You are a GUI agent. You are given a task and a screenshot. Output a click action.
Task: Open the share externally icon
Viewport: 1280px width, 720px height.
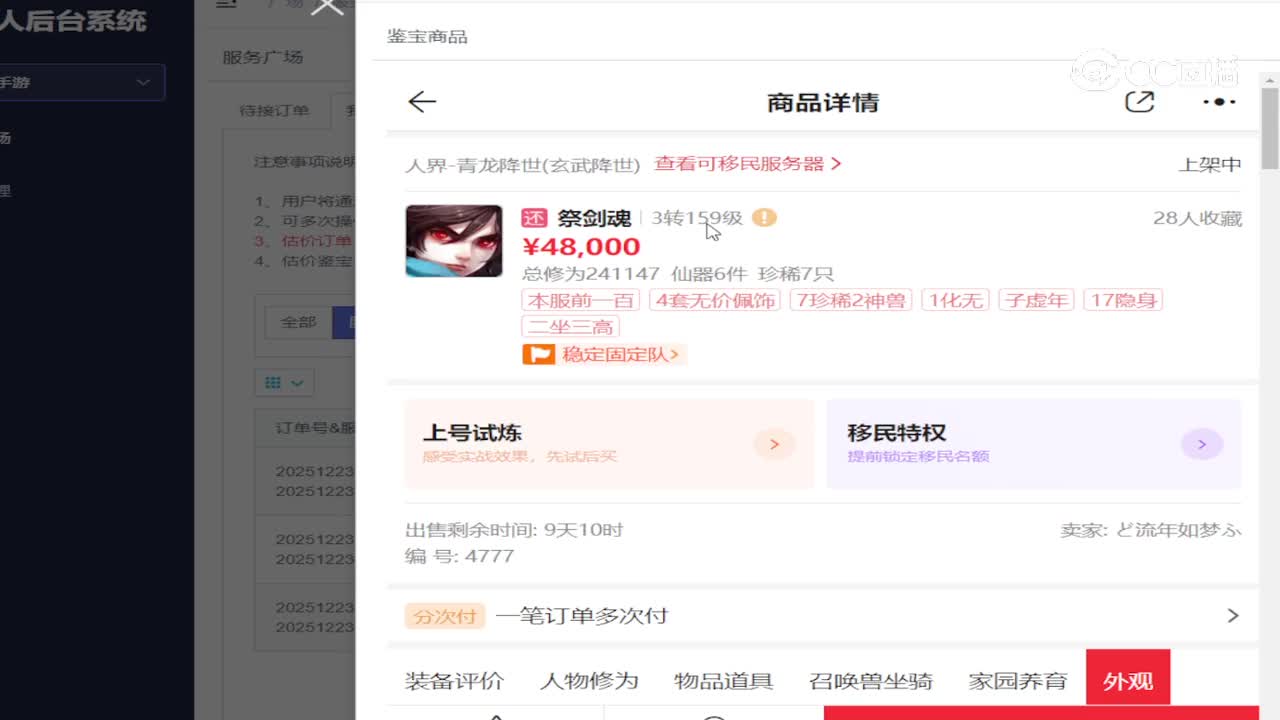pyautogui.click(x=1140, y=100)
